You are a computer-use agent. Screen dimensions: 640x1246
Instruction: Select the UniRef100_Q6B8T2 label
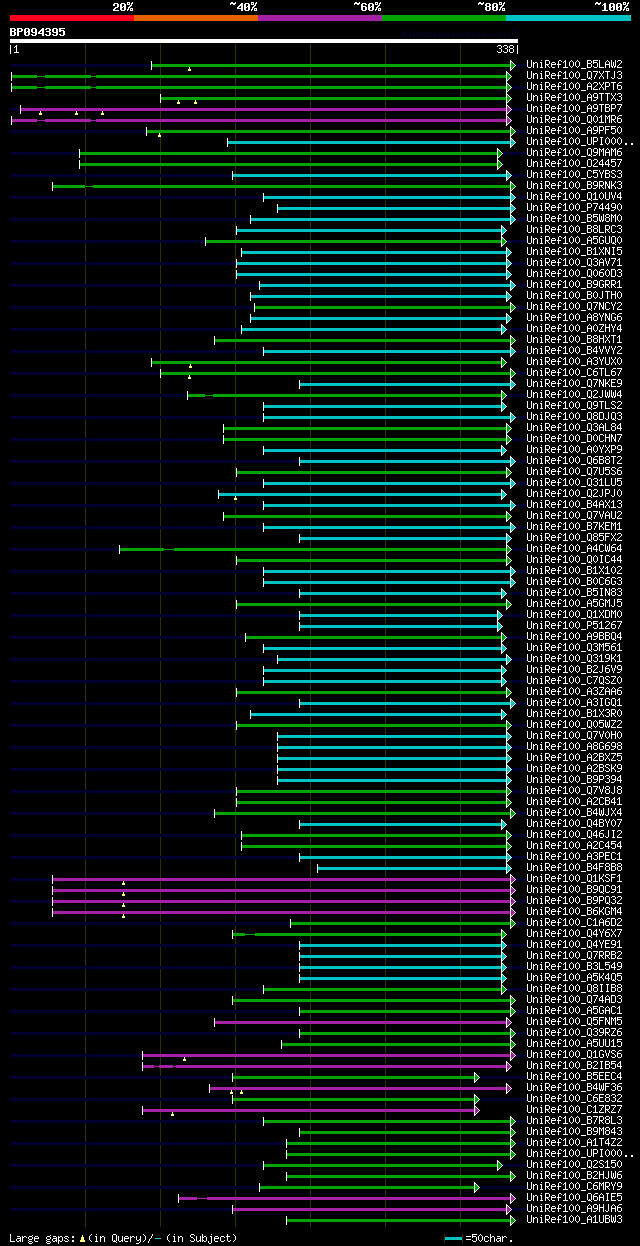pos(574,461)
